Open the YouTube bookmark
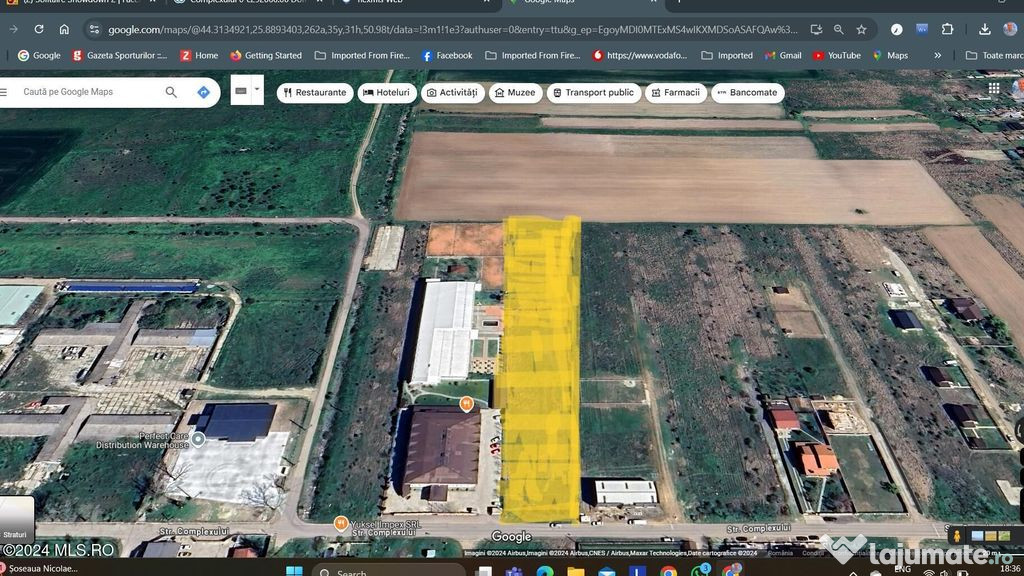The image size is (1024, 576). tap(837, 56)
